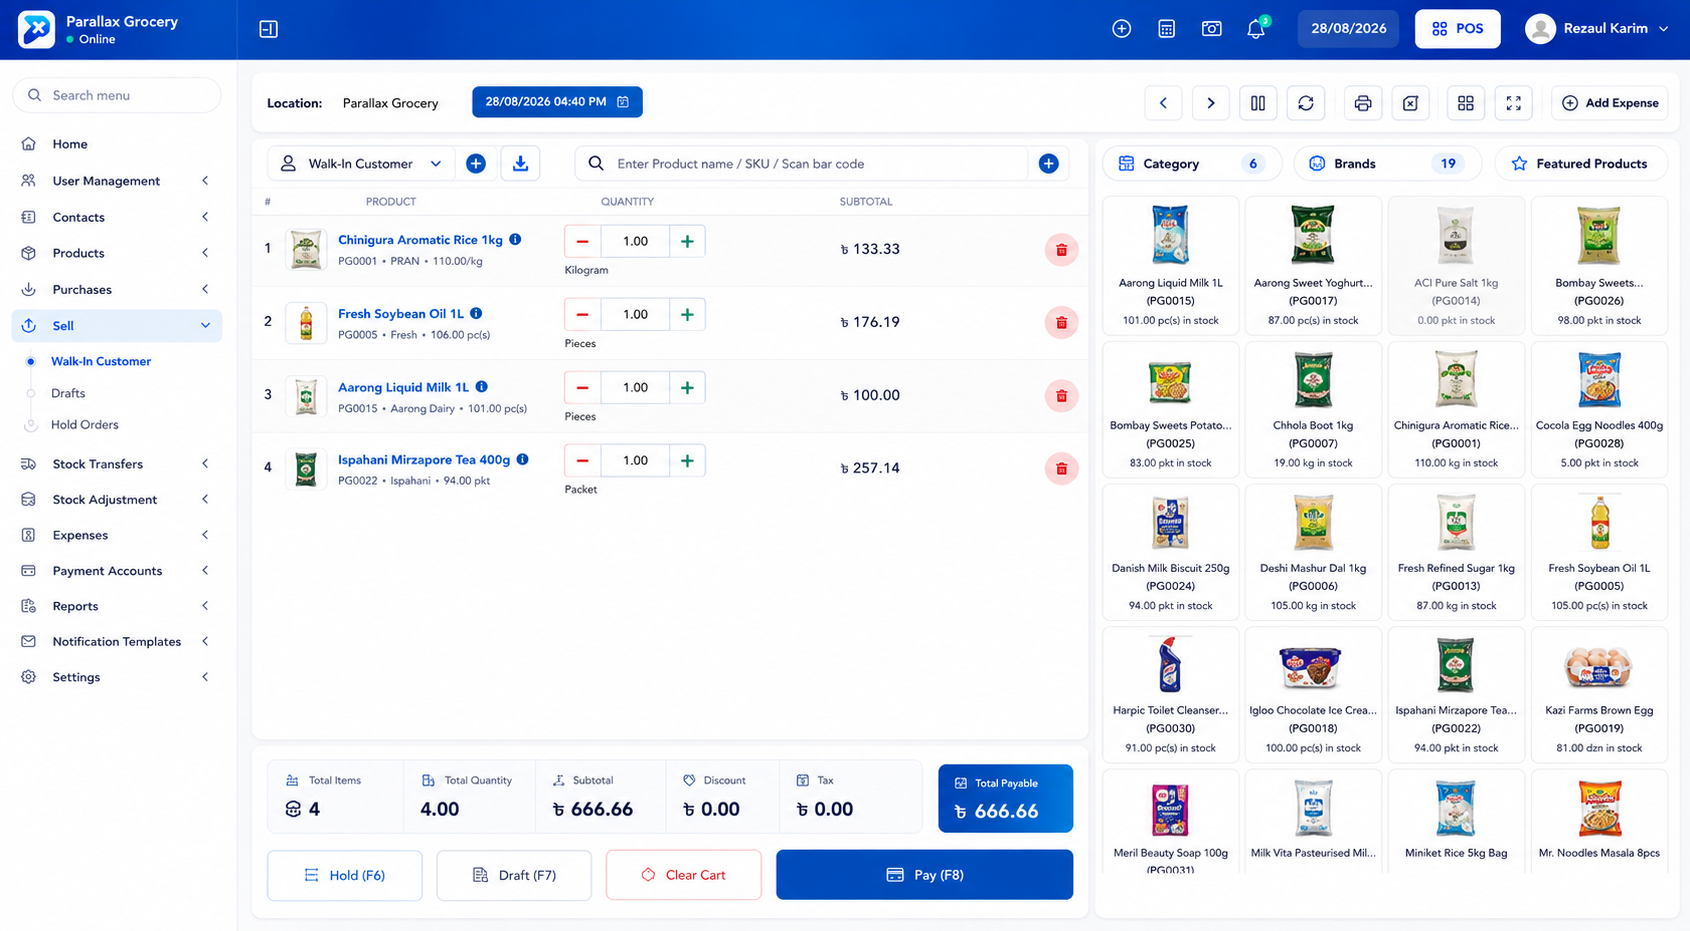Viewport: 1690px width, 931px height.
Task: Click the Hold (F6) button
Action: (x=344, y=875)
